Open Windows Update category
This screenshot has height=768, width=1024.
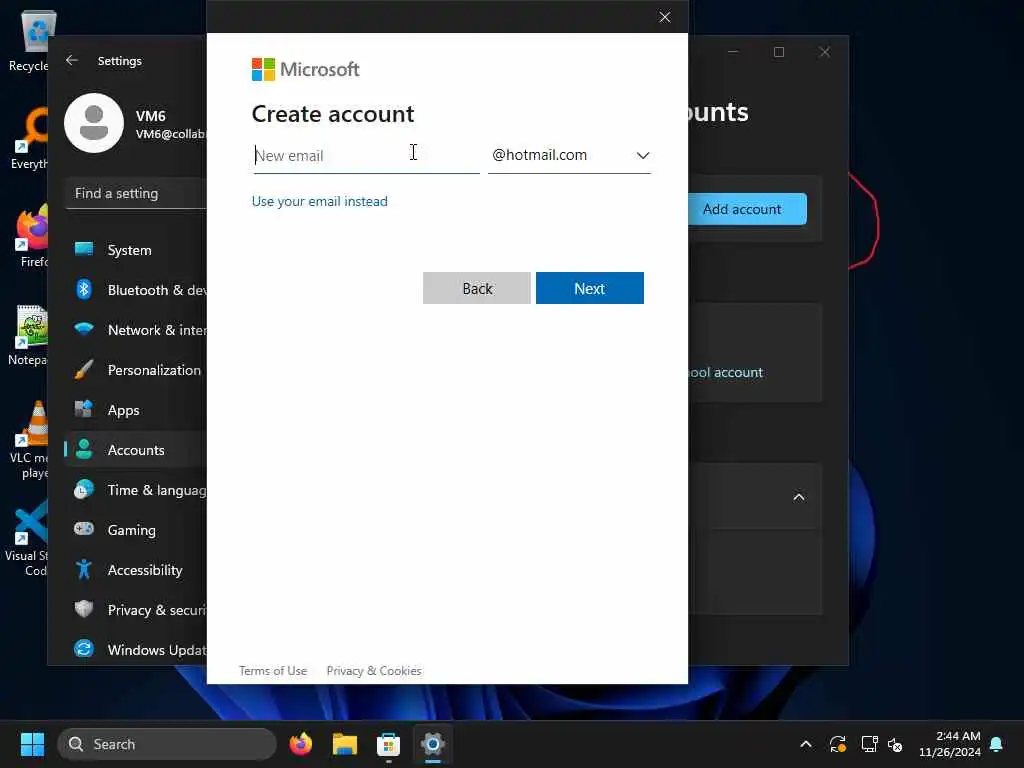136,650
